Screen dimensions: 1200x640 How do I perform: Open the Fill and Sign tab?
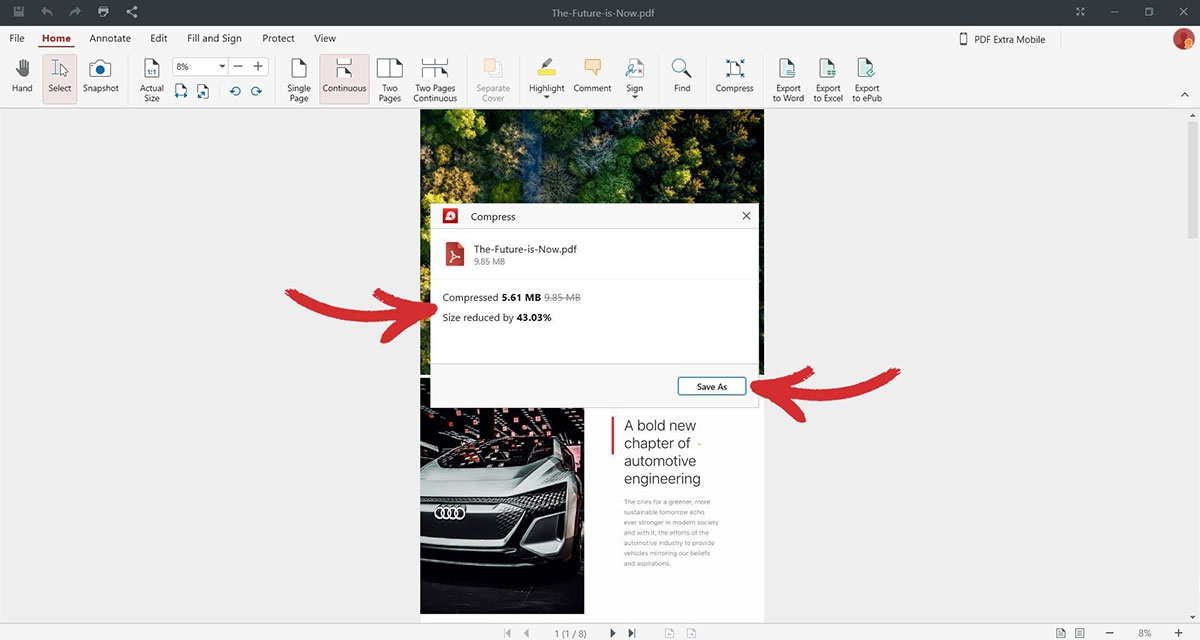click(x=214, y=38)
